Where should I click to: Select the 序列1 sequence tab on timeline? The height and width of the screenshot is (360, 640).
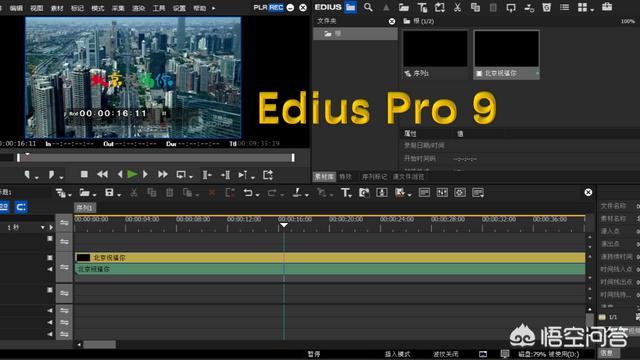(x=85, y=208)
